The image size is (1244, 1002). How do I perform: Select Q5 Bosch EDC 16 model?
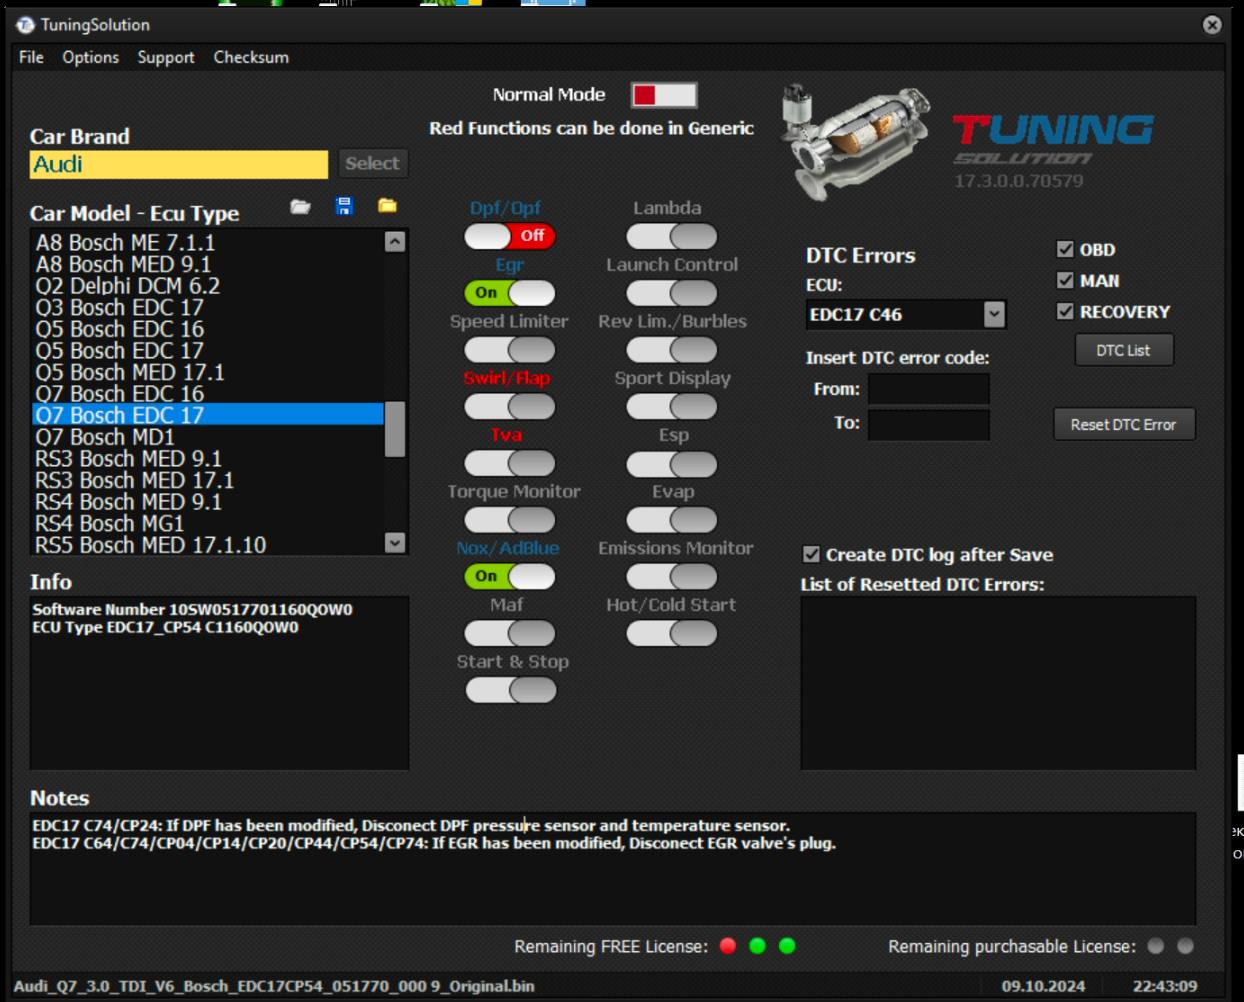point(208,329)
